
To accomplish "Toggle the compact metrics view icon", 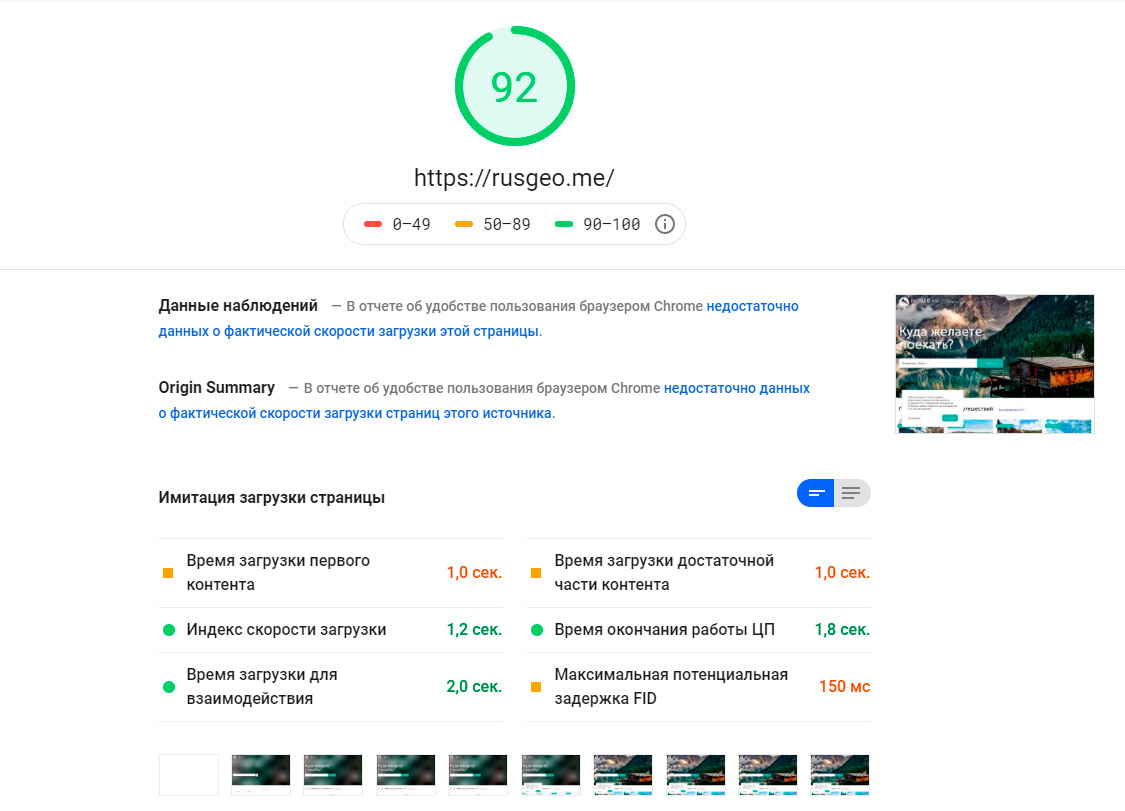I will pyautogui.click(x=815, y=492).
